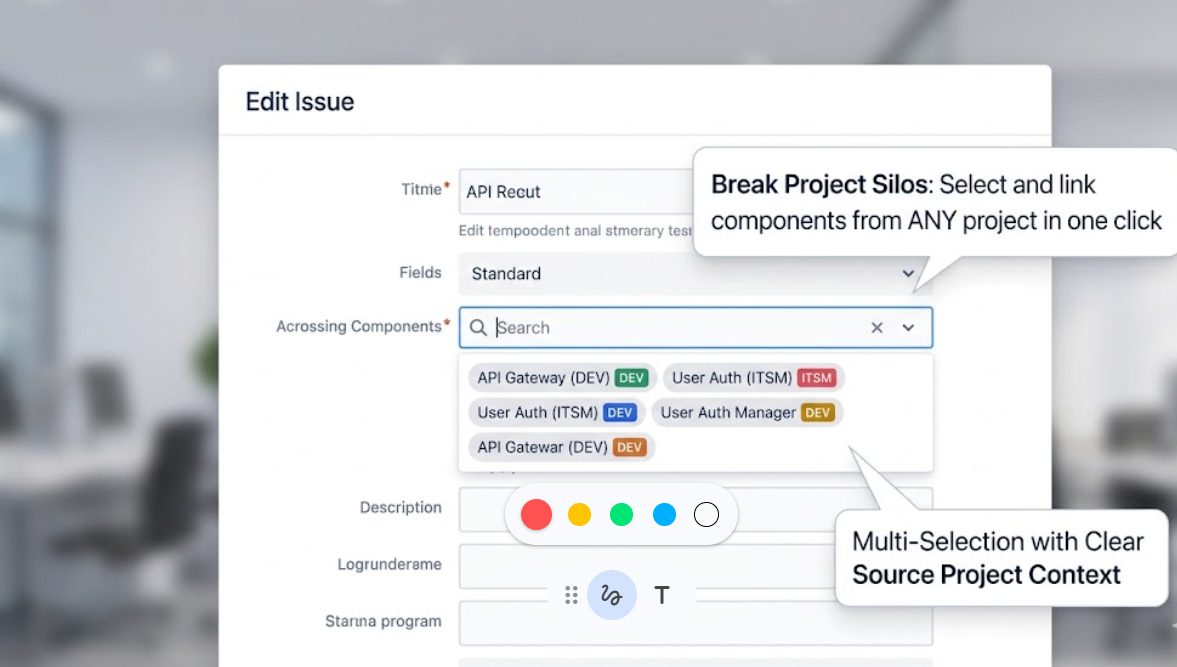Select API Gatewar (DEV) orange option
The width and height of the screenshot is (1177, 667).
561,447
